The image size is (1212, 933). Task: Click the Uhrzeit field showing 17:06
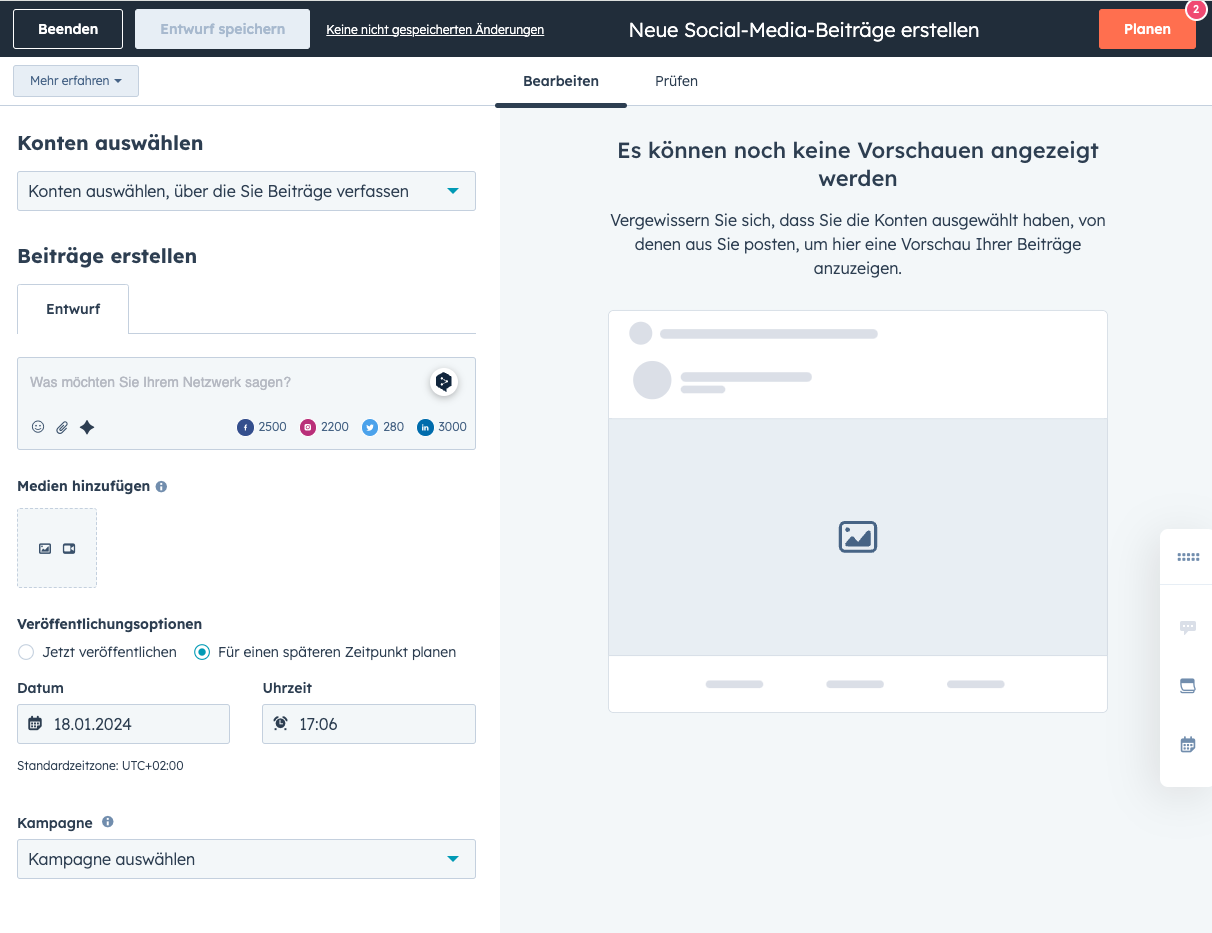(368, 723)
